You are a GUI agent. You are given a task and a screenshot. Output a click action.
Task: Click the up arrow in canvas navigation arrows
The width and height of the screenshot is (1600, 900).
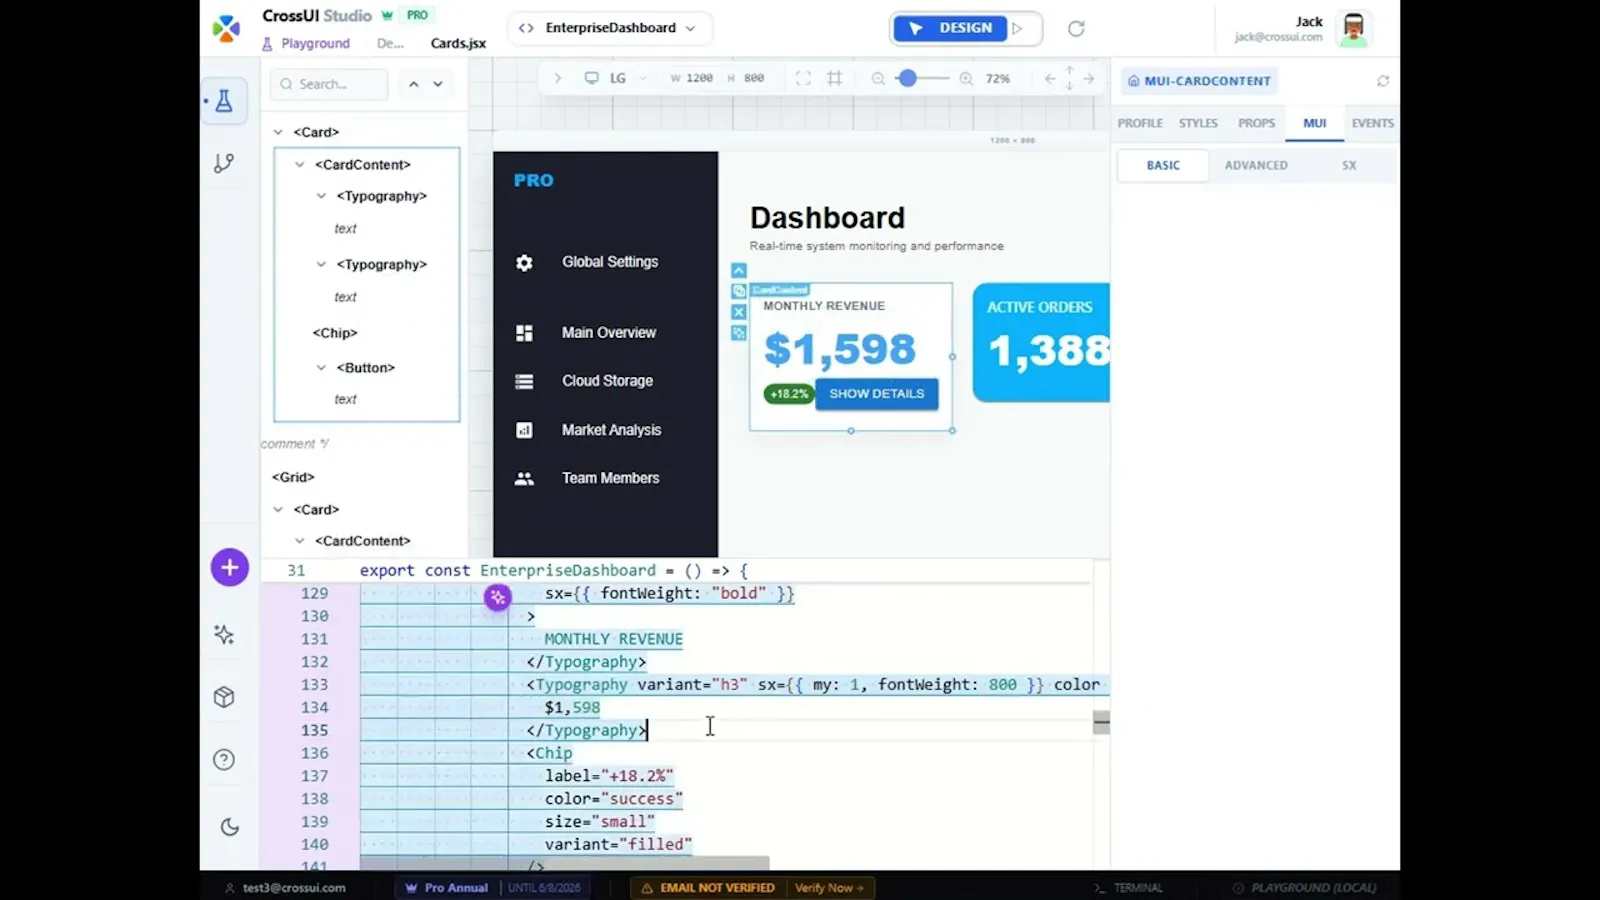pos(1069,70)
